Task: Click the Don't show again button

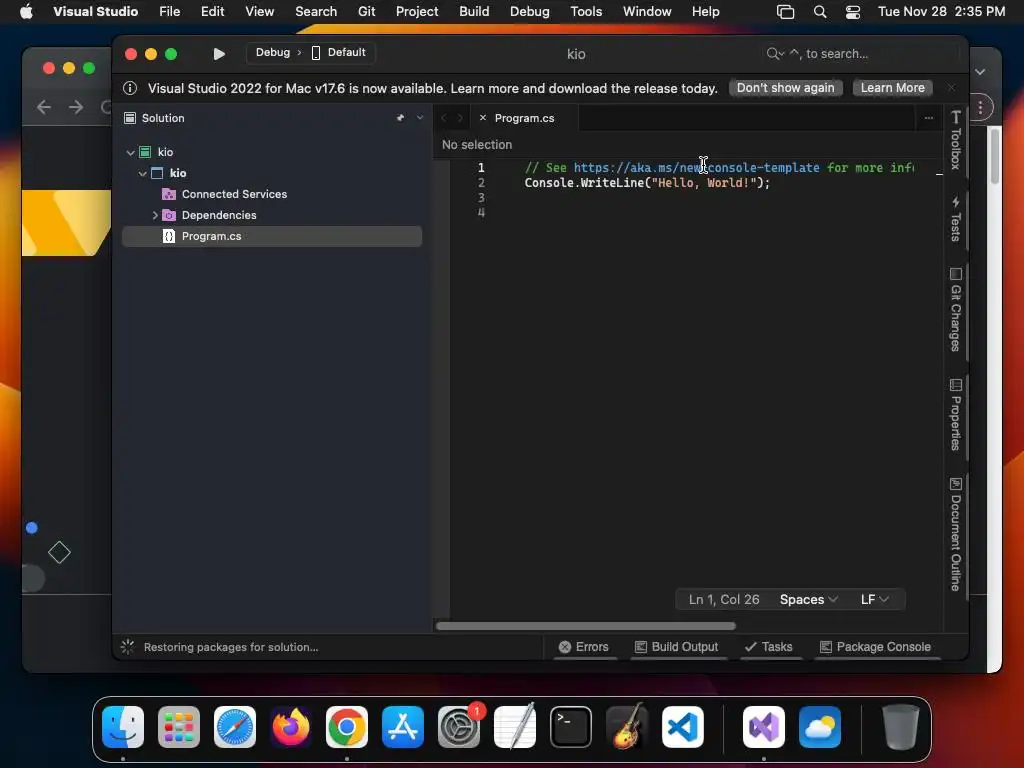Action: [x=785, y=88]
